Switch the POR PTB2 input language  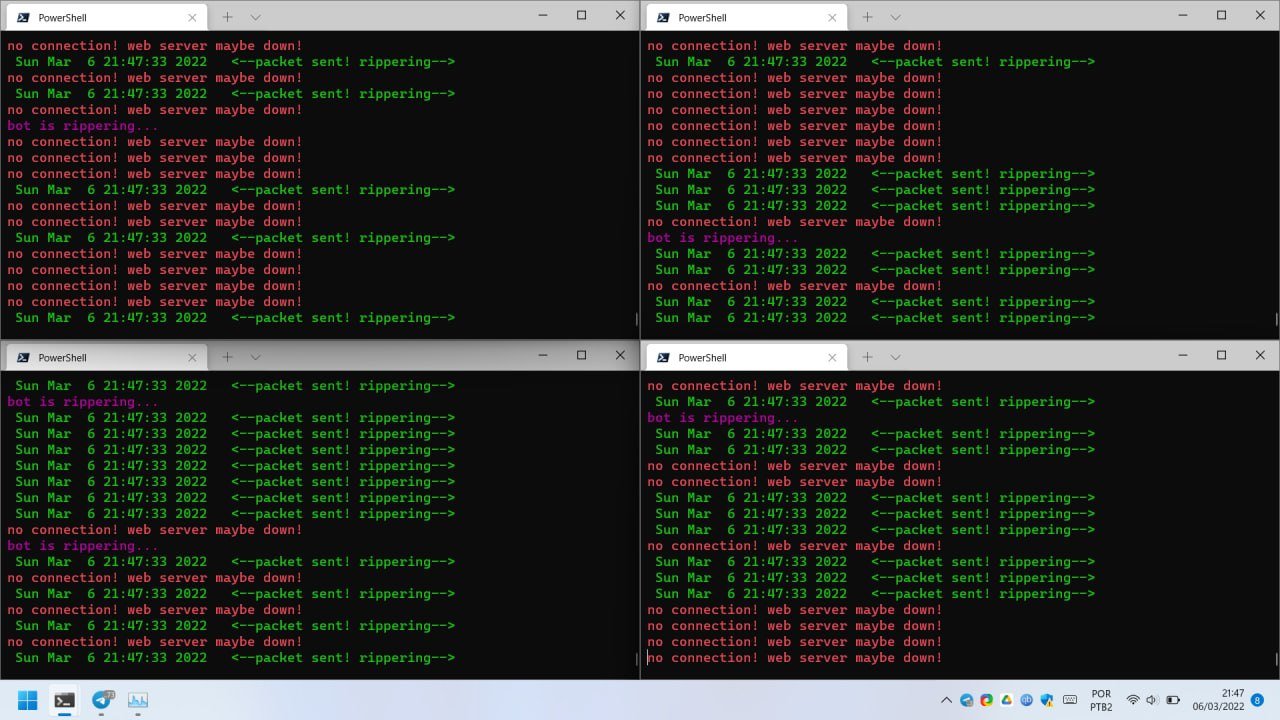point(1101,700)
